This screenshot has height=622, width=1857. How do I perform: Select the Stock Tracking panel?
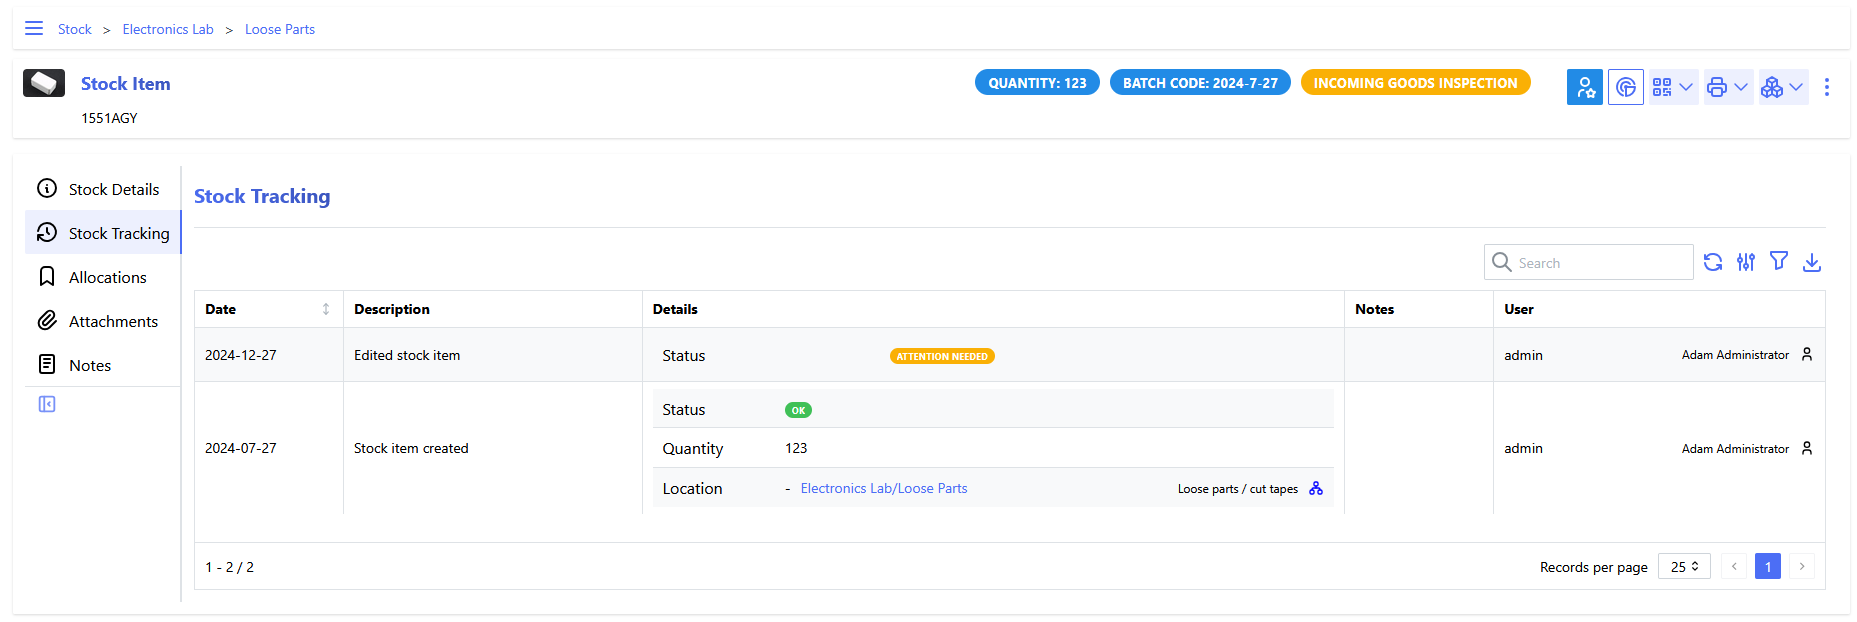pyautogui.click(x=102, y=233)
